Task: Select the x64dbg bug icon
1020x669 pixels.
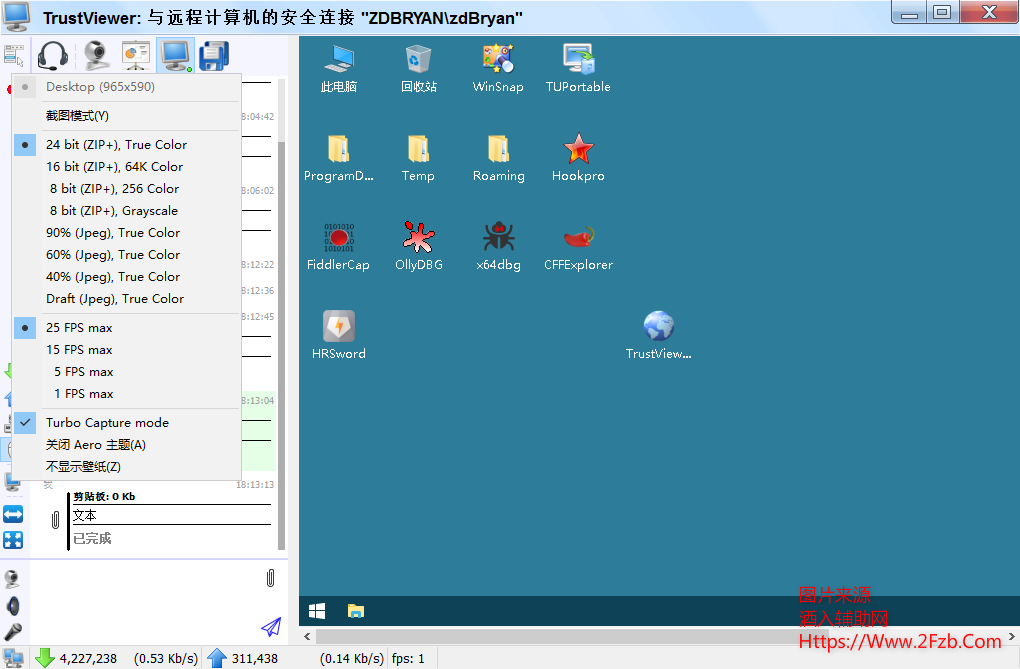Action: [x=498, y=246]
